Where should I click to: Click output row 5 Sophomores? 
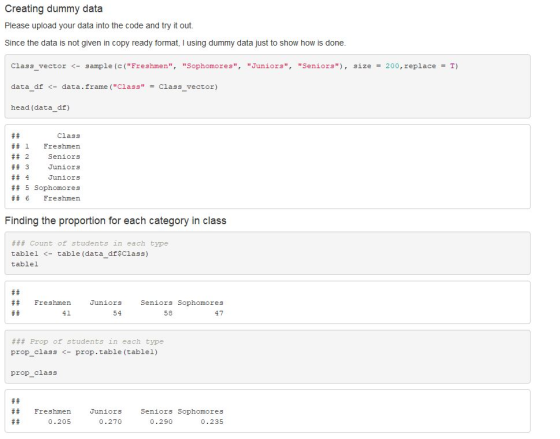click(x=46, y=188)
